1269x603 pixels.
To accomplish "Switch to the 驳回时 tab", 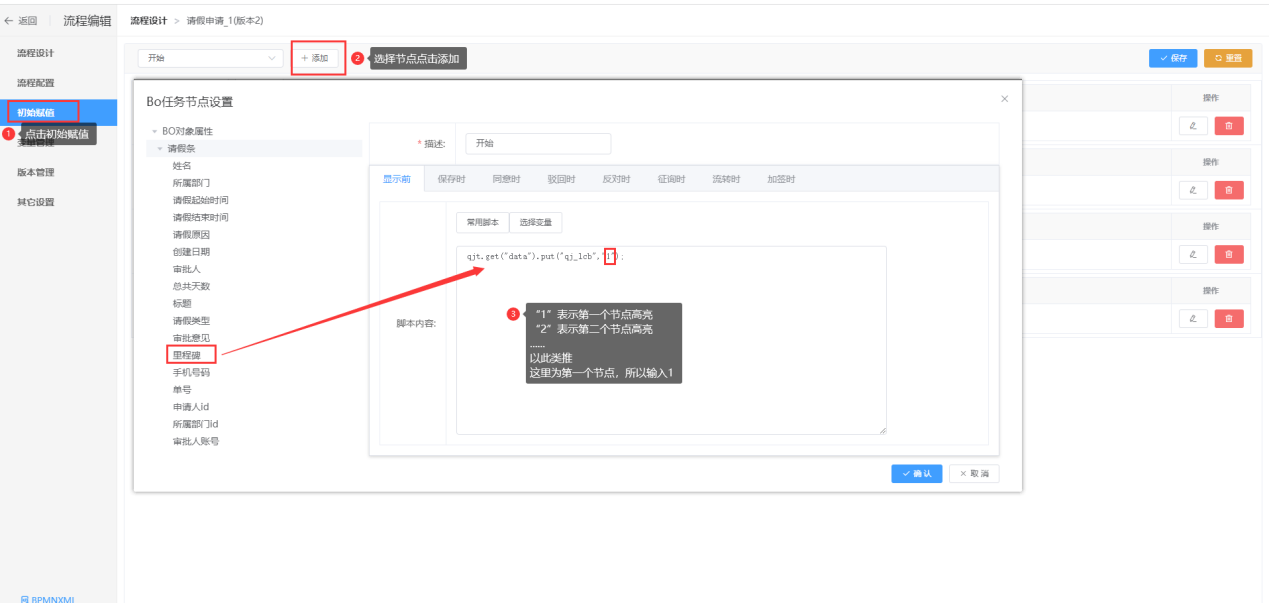I will 560,179.
